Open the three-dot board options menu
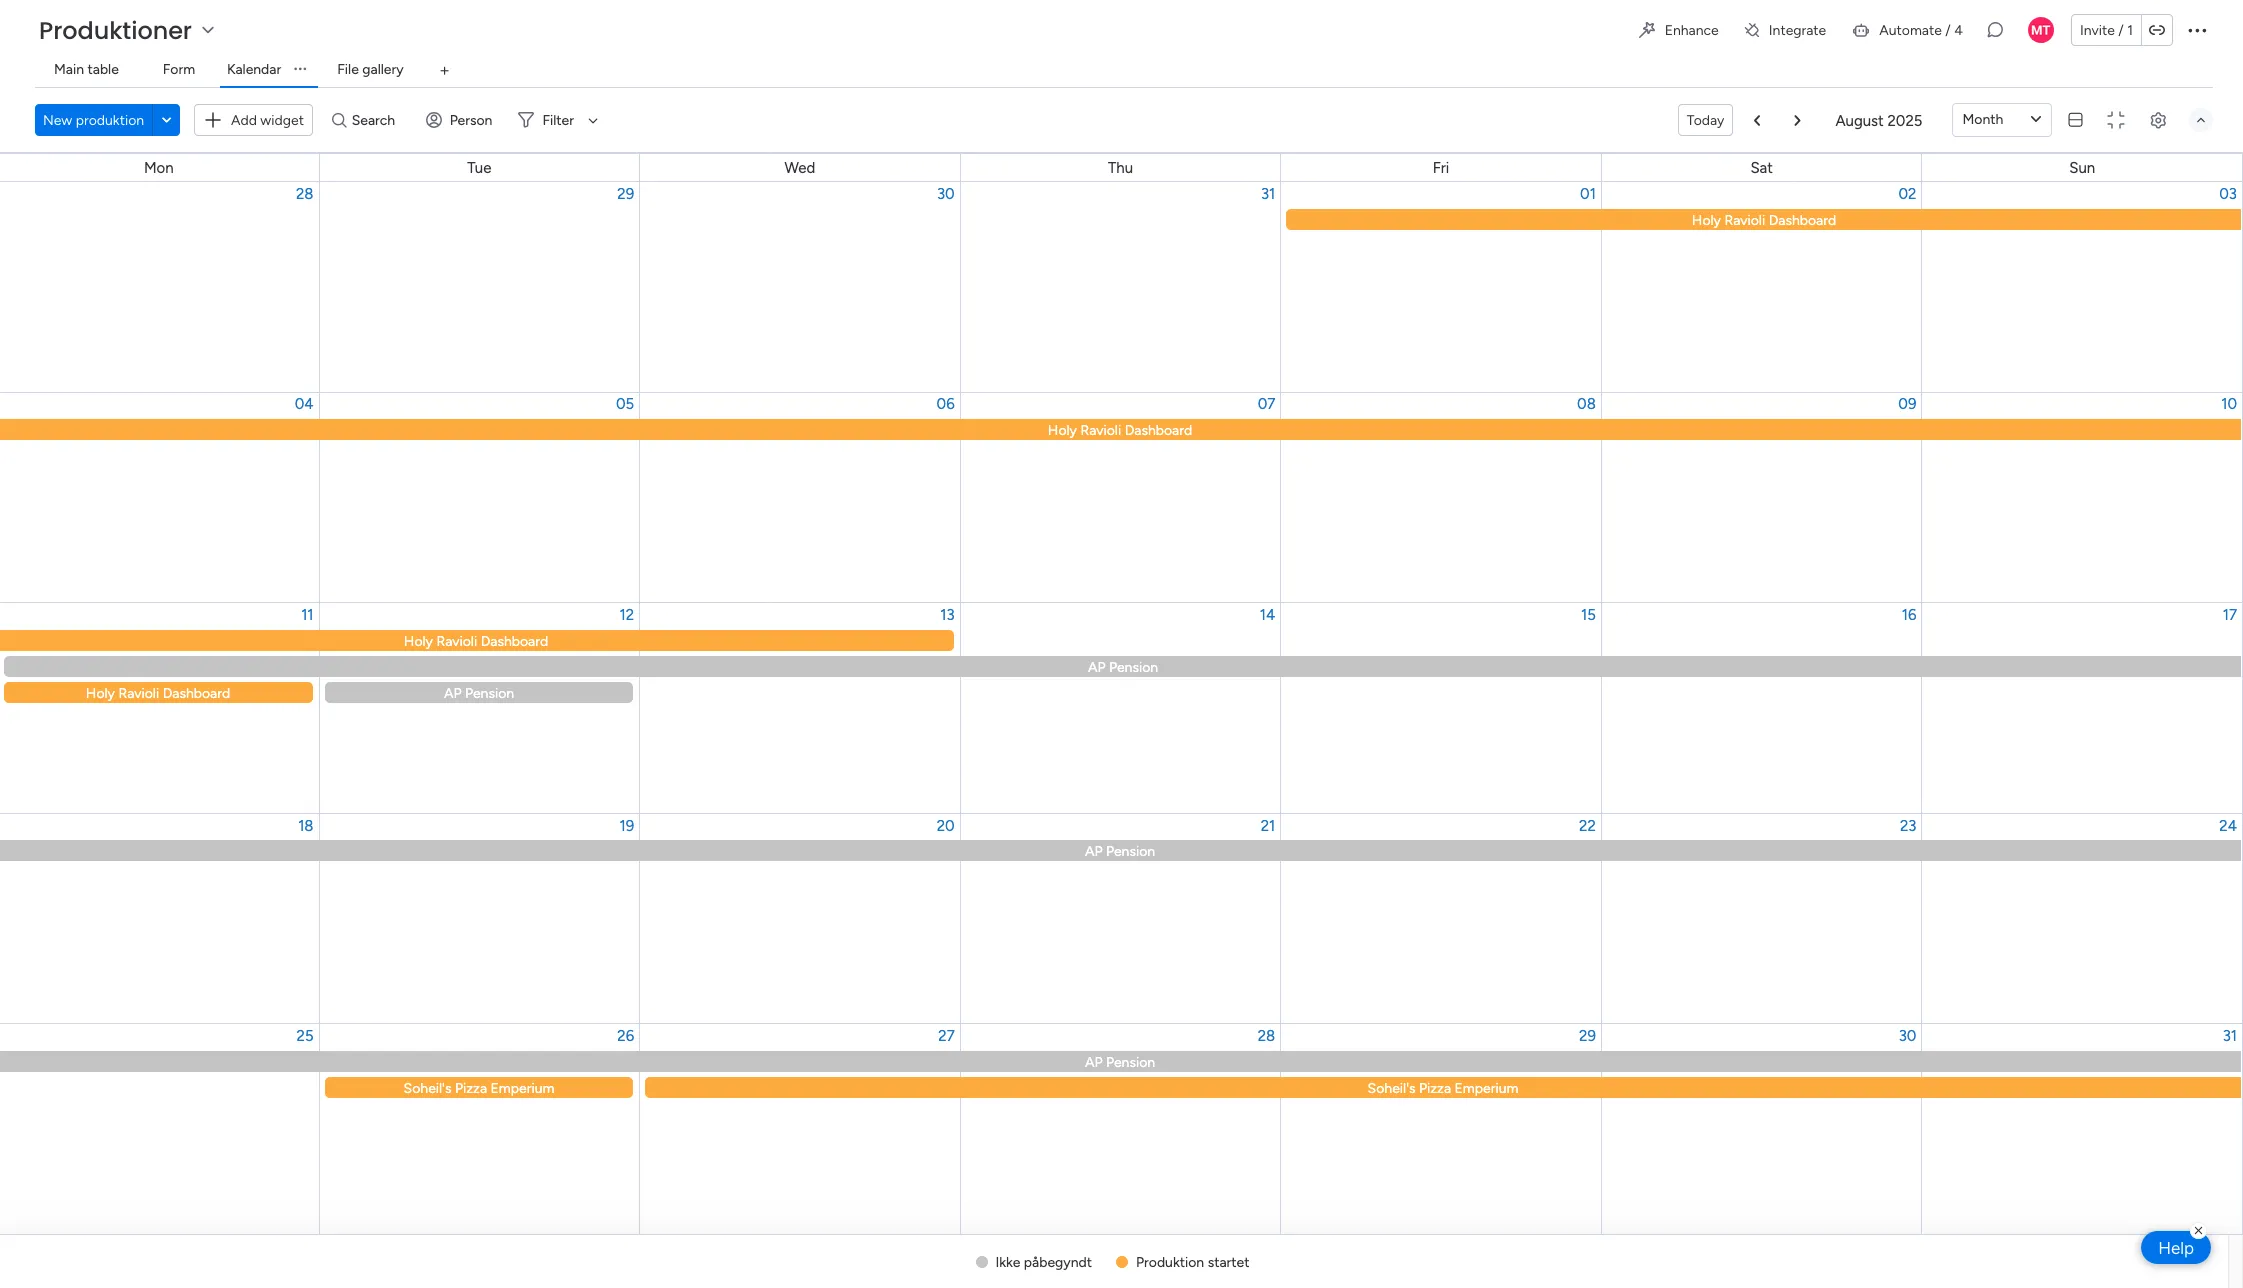Screen dimensions: 2243x1288 pos(2197,30)
